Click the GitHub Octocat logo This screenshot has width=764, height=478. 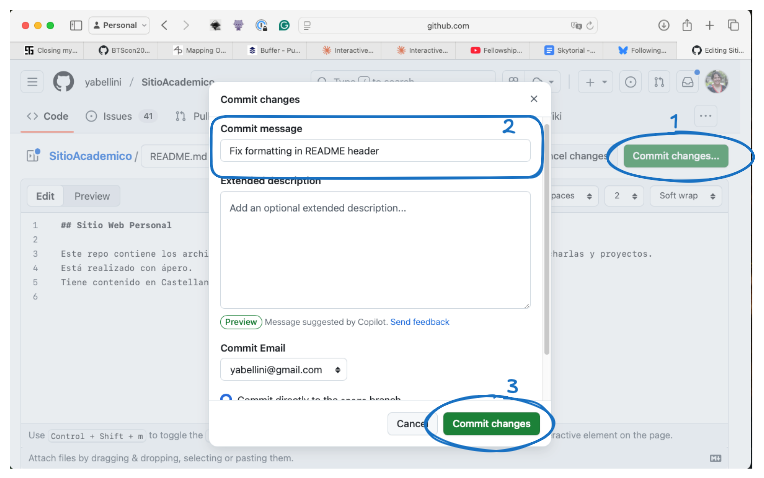point(63,82)
